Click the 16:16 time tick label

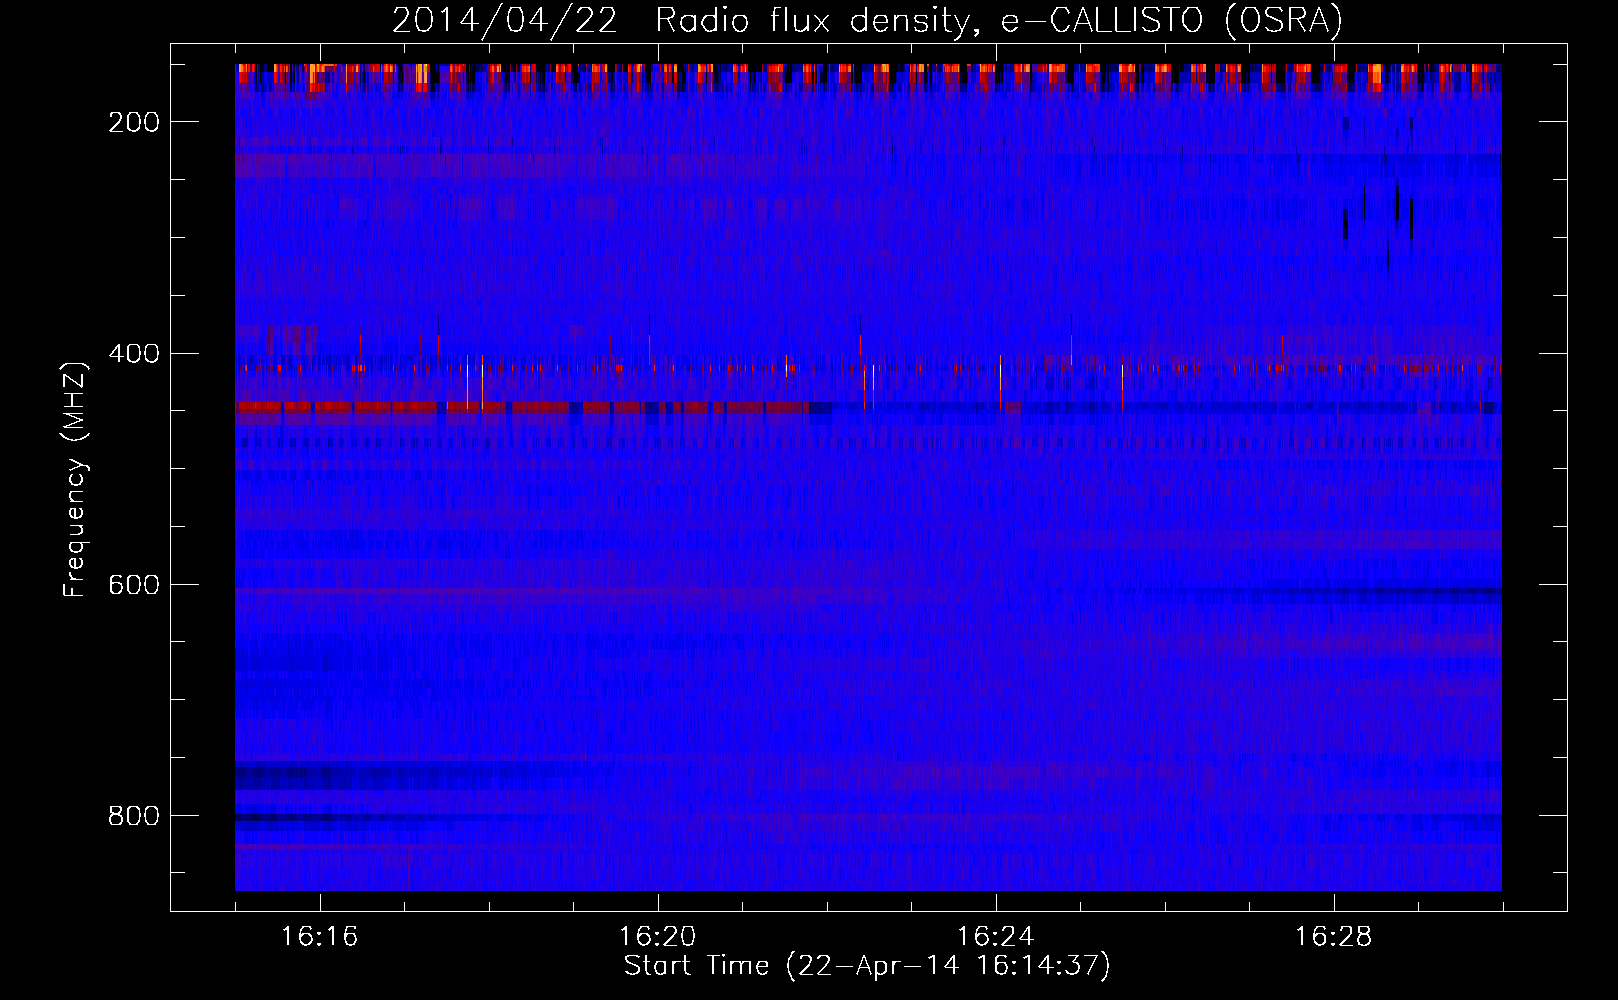click(x=320, y=936)
